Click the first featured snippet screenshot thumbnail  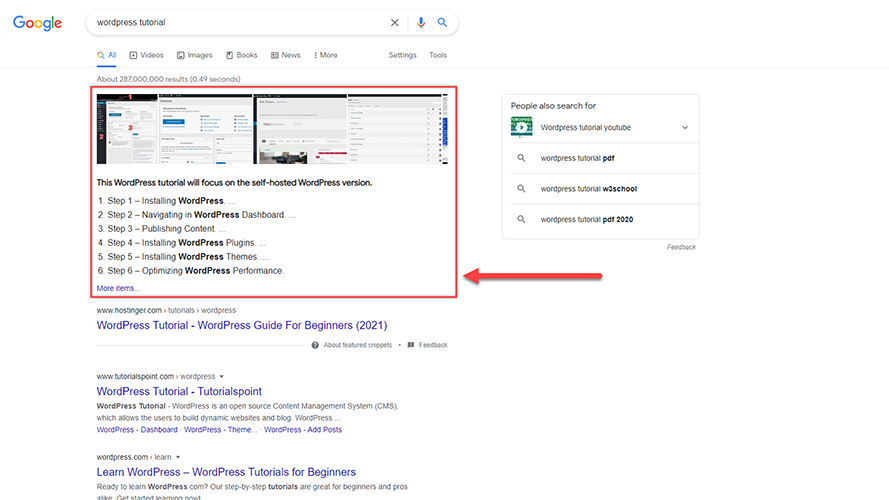pyautogui.click(x=127, y=129)
